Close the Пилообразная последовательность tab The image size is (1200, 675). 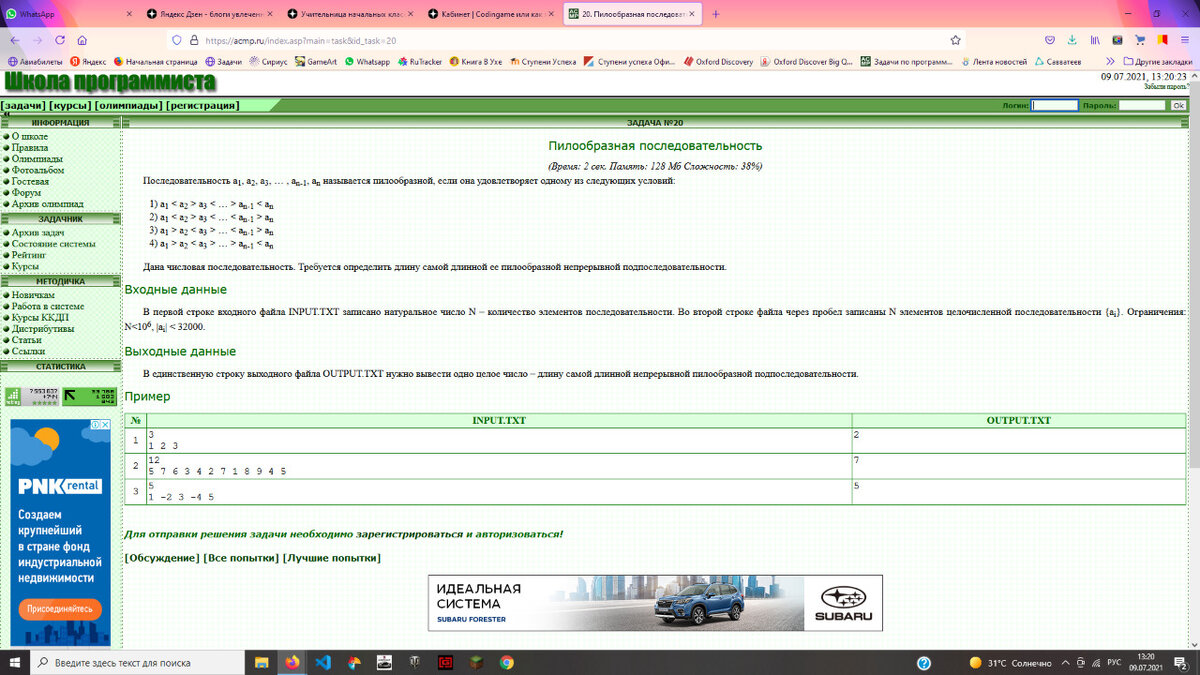[x=694, y=14]
